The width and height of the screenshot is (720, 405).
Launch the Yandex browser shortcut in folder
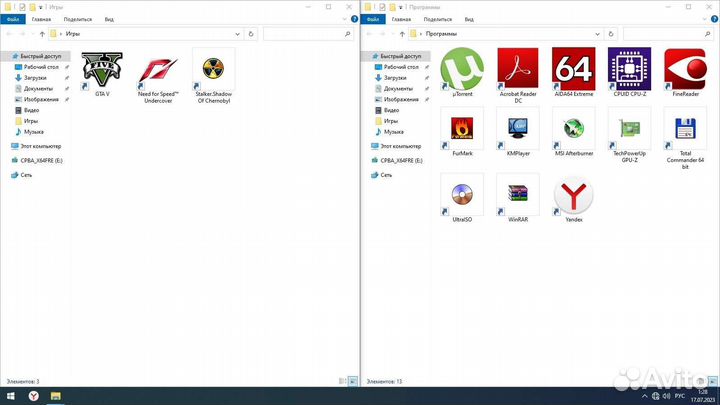pos(574,198)
